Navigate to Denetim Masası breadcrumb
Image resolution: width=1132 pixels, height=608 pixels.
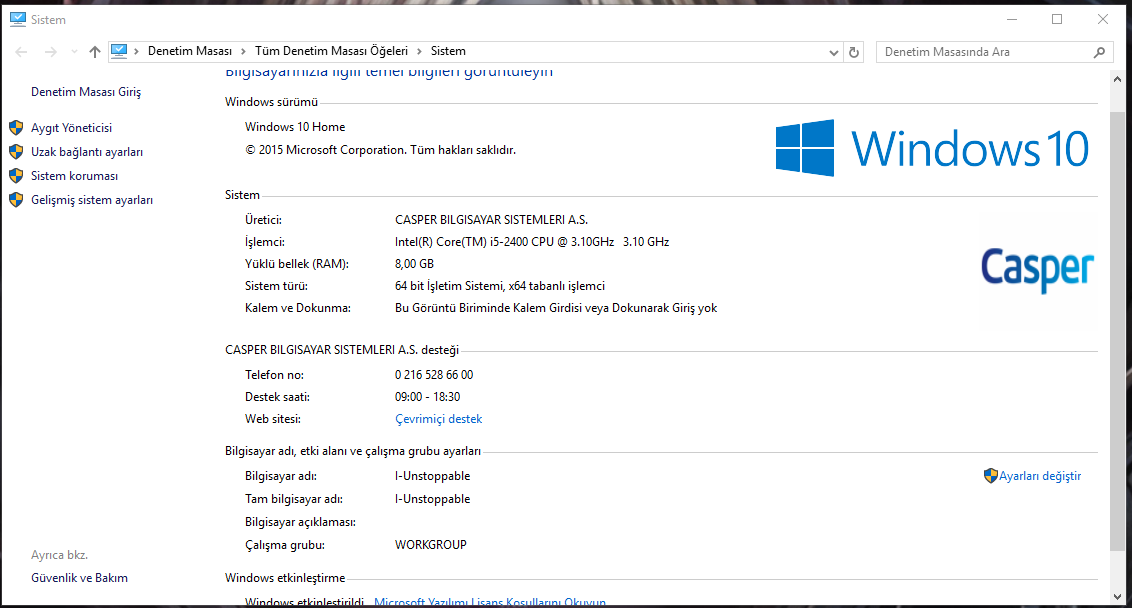tap(190, 51)
